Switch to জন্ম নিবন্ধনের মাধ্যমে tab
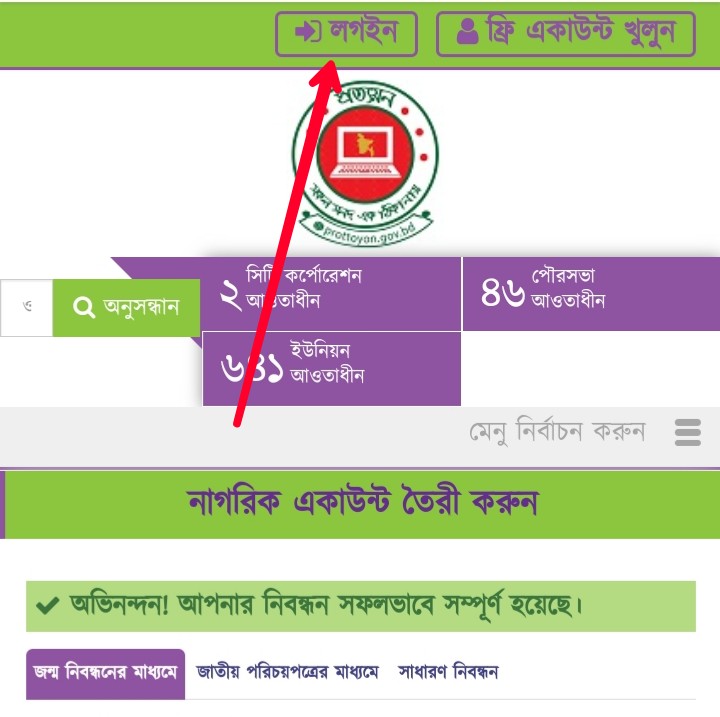 coord(106,674)
